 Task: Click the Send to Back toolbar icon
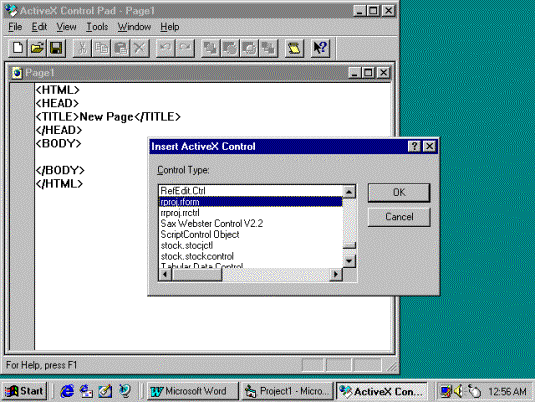click(x=269, y=48)
